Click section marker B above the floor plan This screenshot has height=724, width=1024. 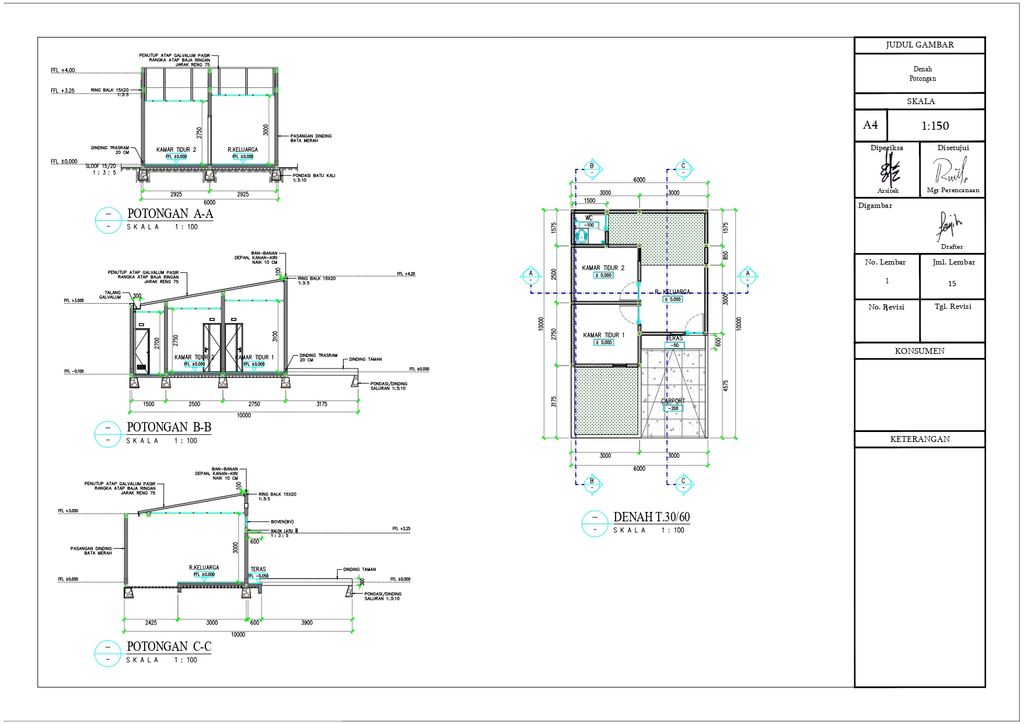coord(592,167)
